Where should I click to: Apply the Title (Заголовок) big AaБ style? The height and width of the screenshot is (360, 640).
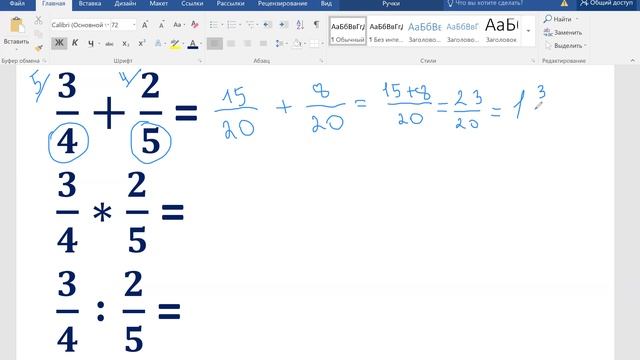tap(501, 31)
